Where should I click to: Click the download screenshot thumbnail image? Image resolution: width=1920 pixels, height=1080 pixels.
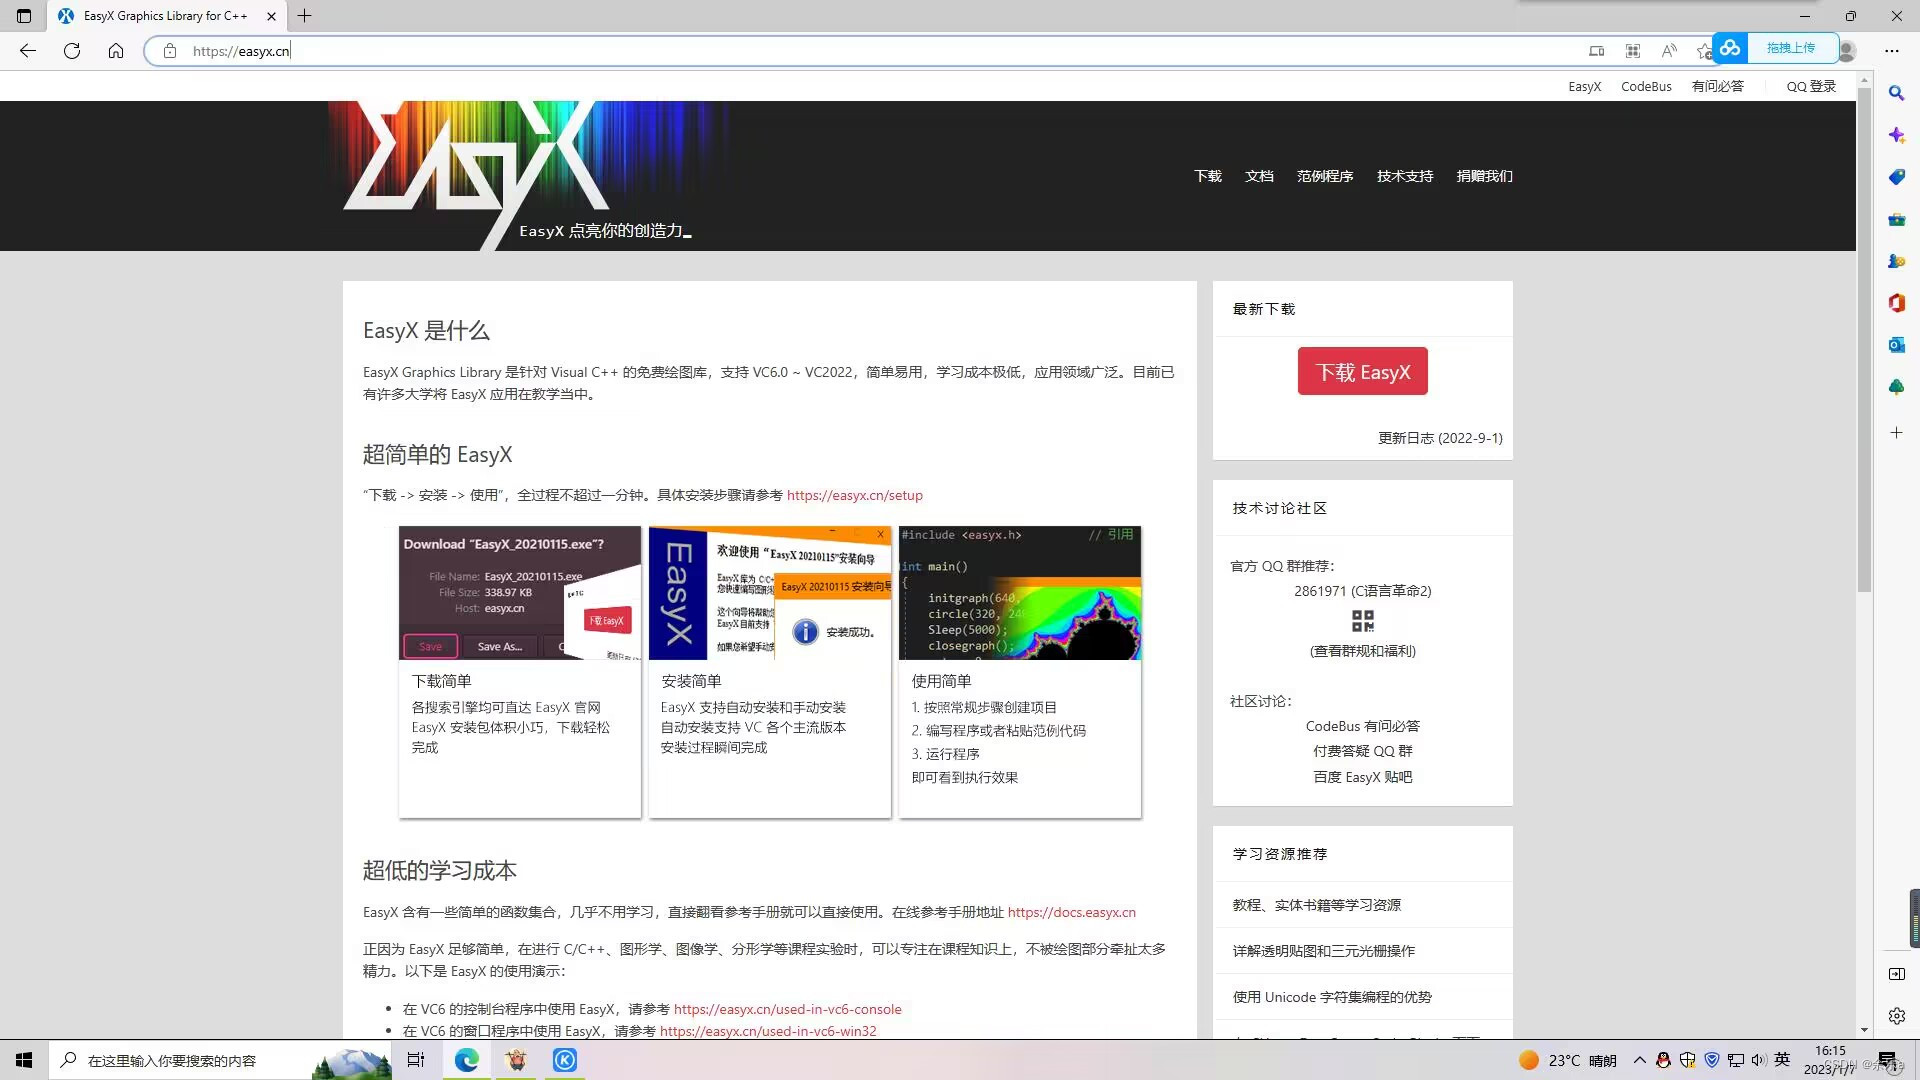pyautogui.click(x=519, y=593)
